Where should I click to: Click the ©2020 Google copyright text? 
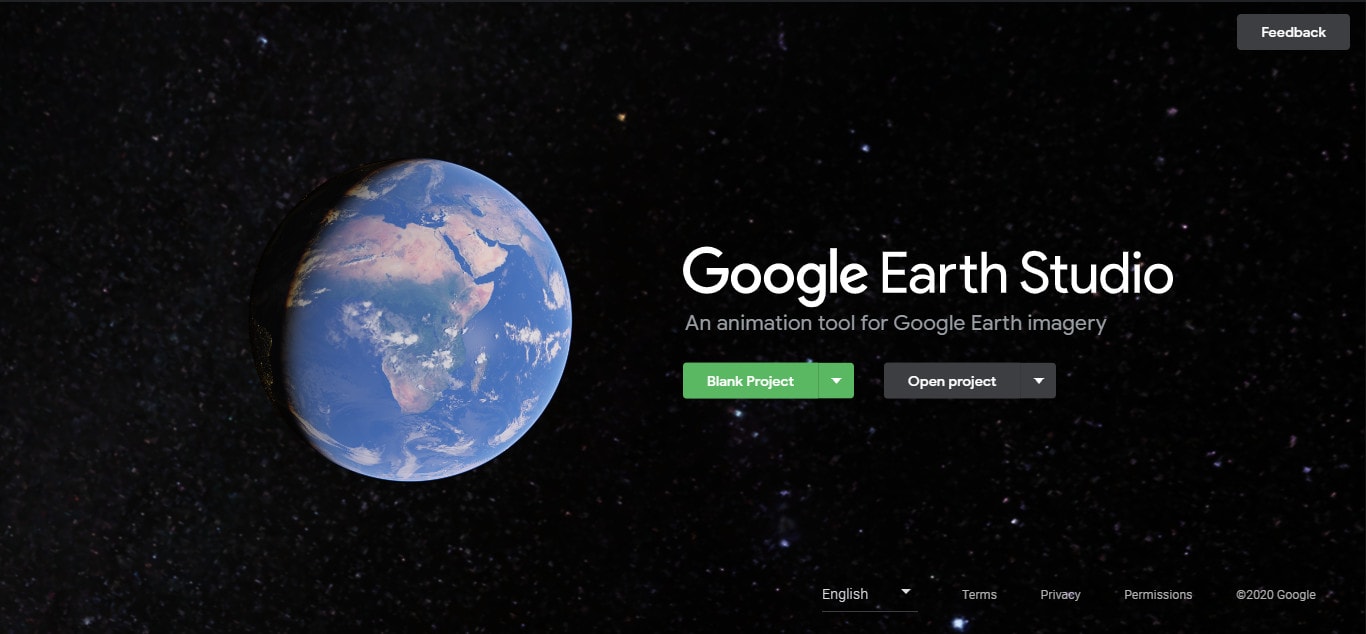click(1276, 594)
